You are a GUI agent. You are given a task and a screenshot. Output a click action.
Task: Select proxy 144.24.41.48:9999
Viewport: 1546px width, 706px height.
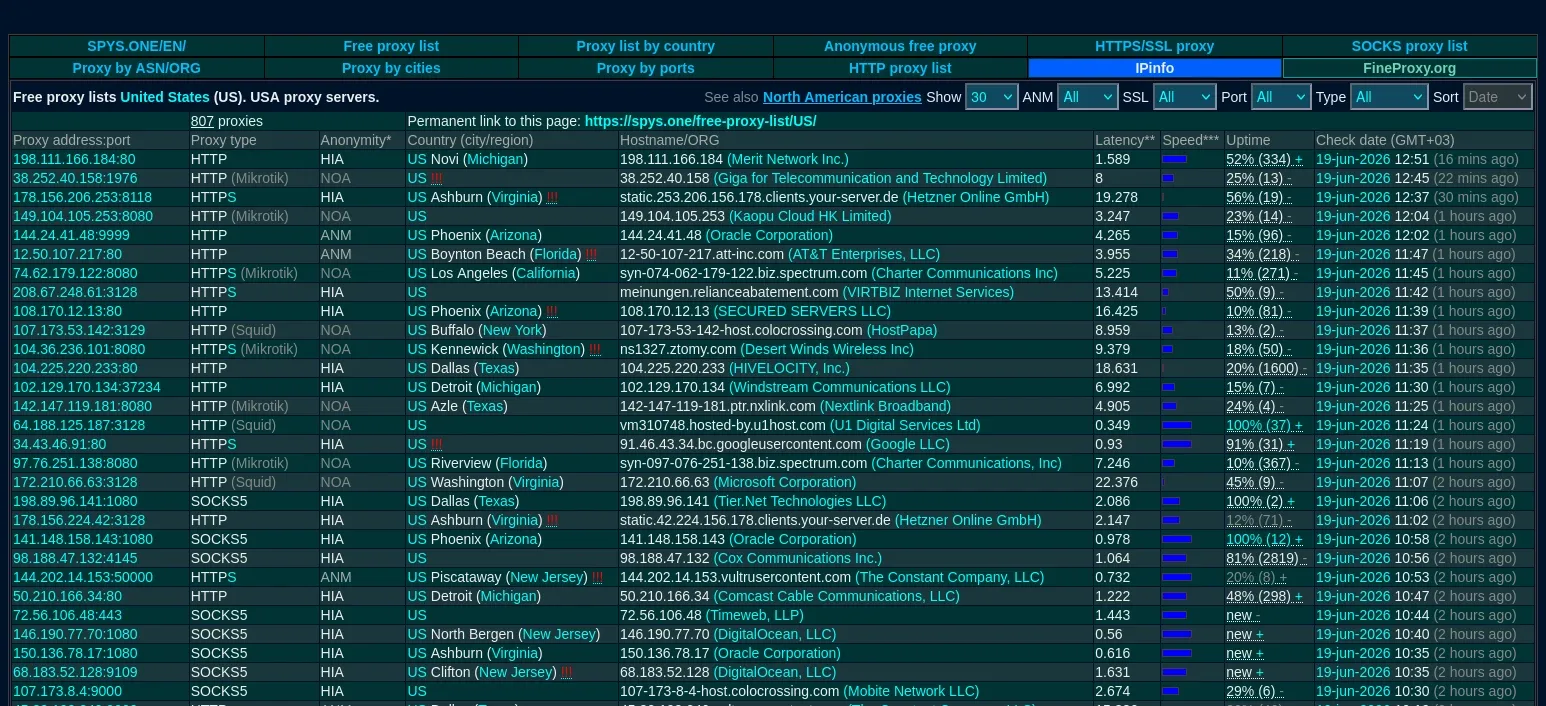(x=71, y=235)
